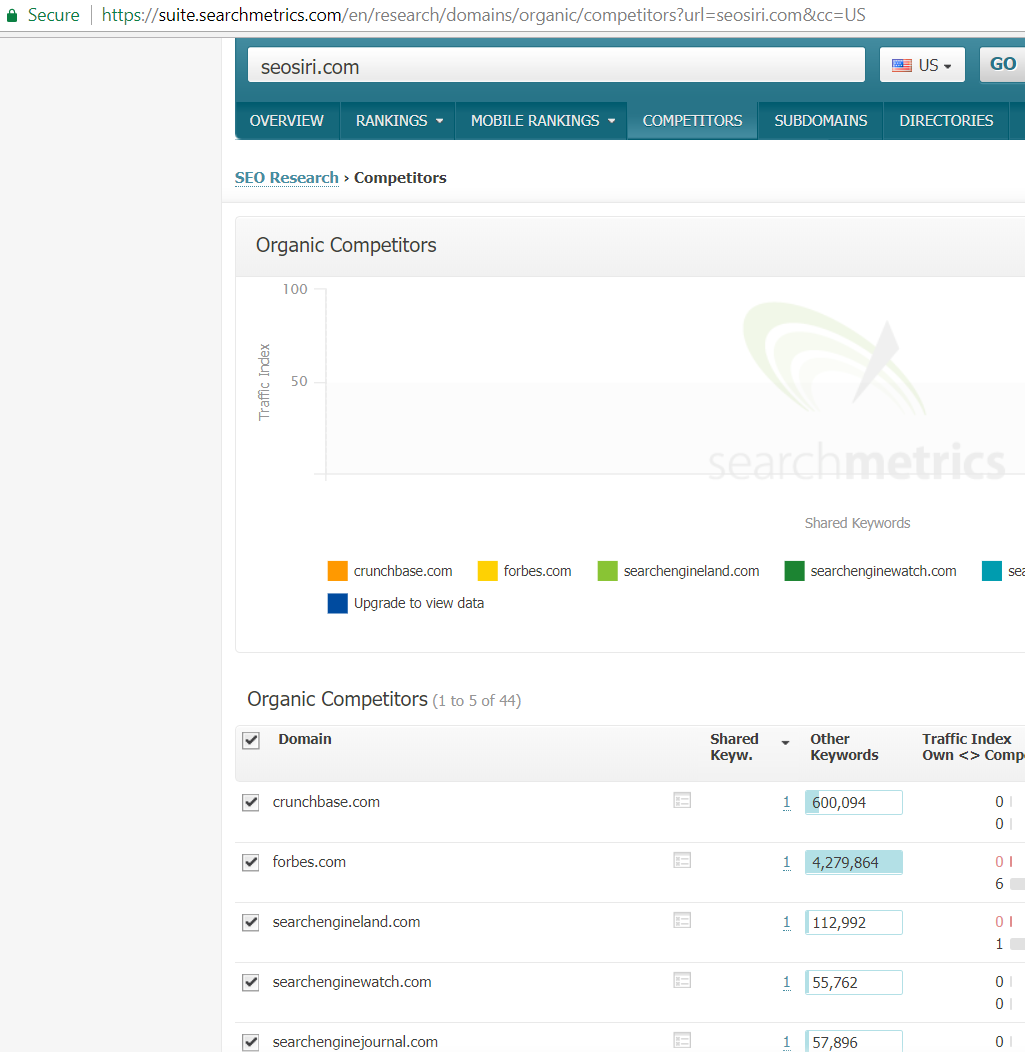Click the dark green searchenginewatch.com swatch
1025x1052 pixels.
coord(794,571)
